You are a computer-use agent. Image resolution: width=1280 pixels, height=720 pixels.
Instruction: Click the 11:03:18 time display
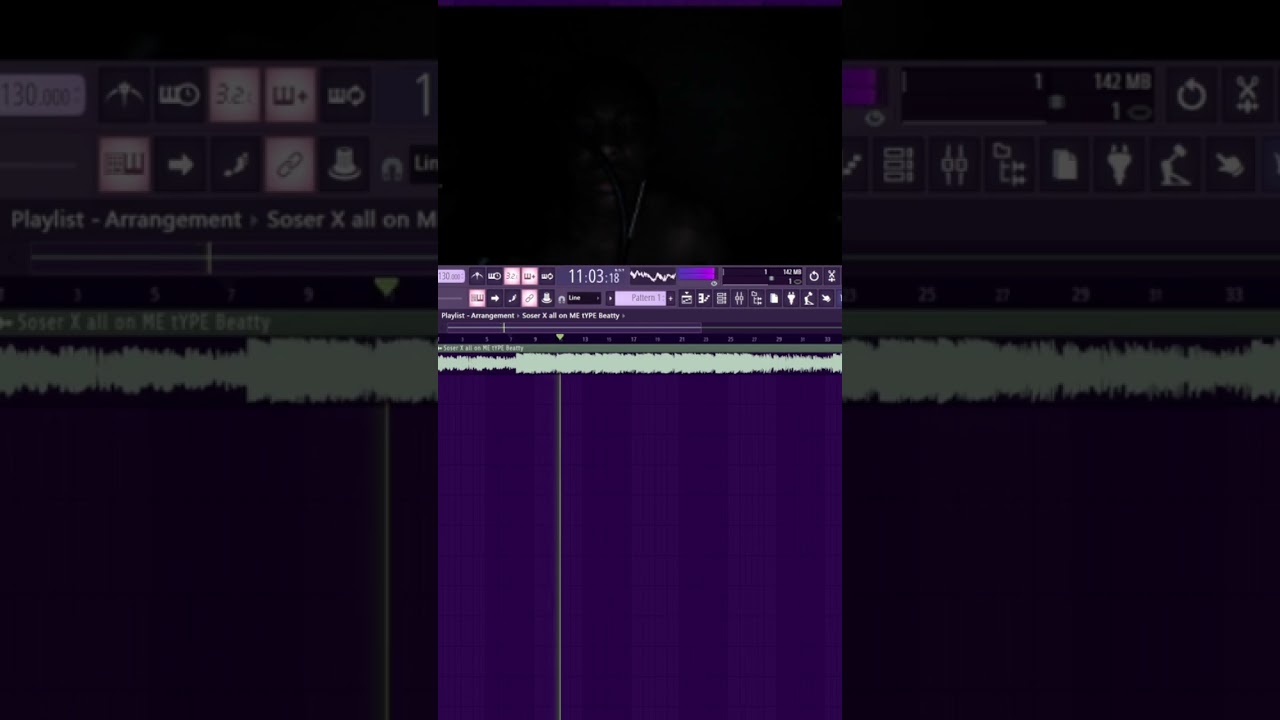[x=596, y=277]
